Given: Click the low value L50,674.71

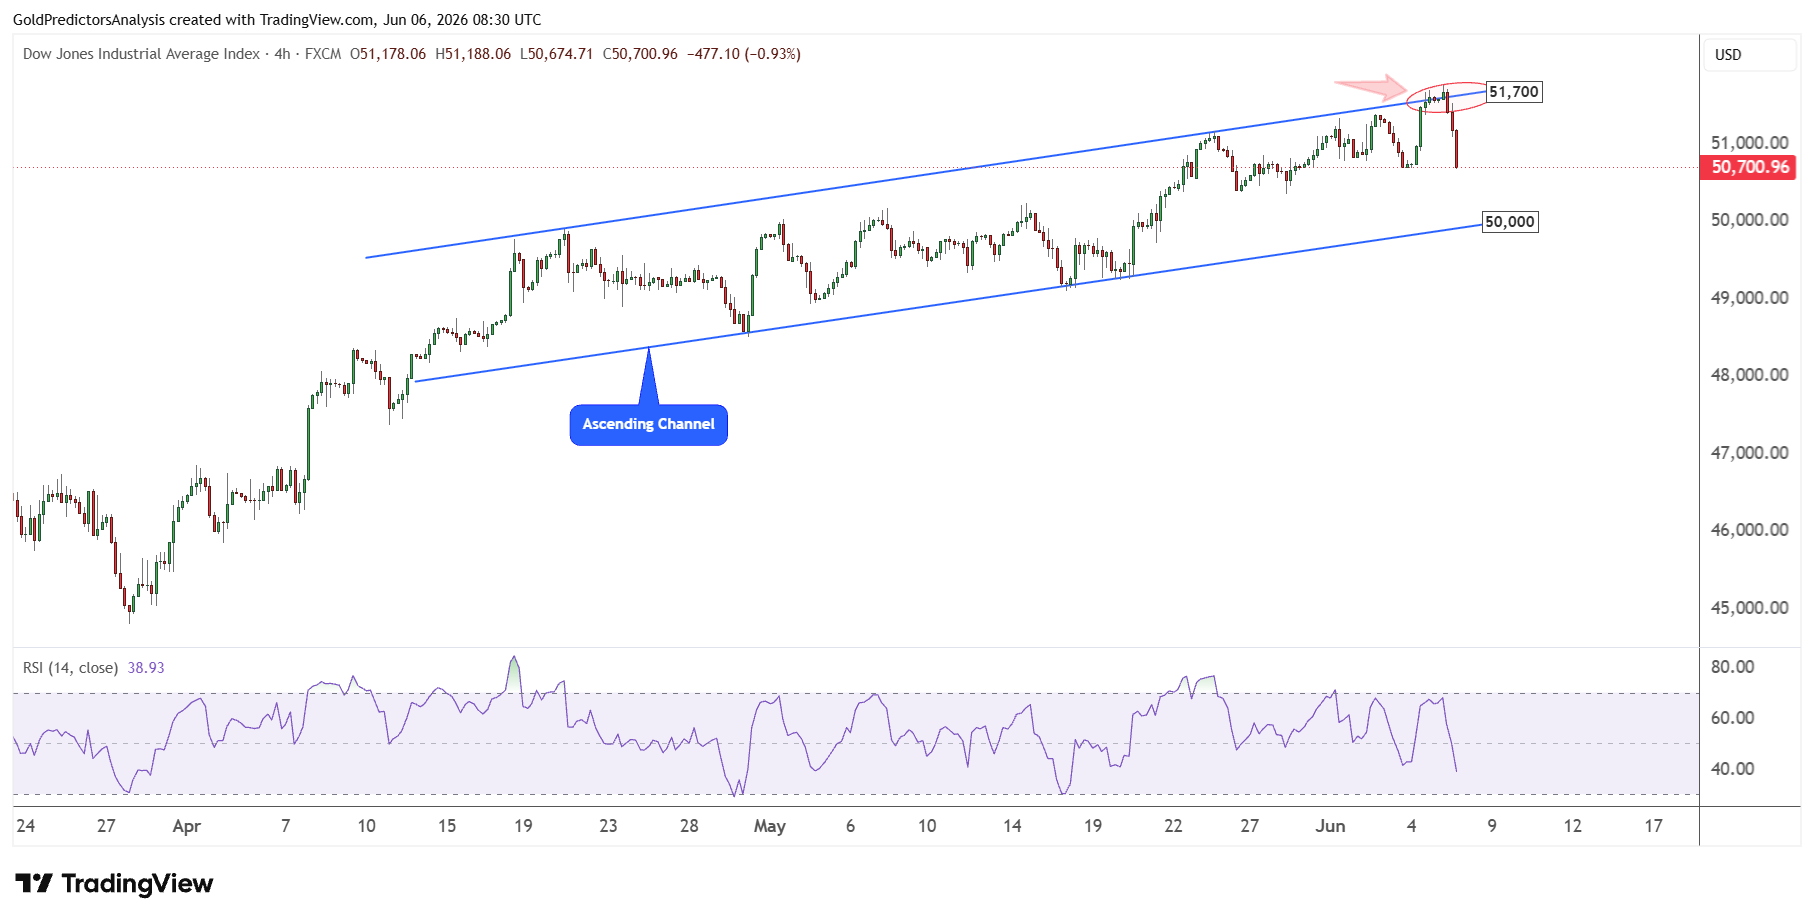Looking at the screenshot, I should tap(557, 54).
